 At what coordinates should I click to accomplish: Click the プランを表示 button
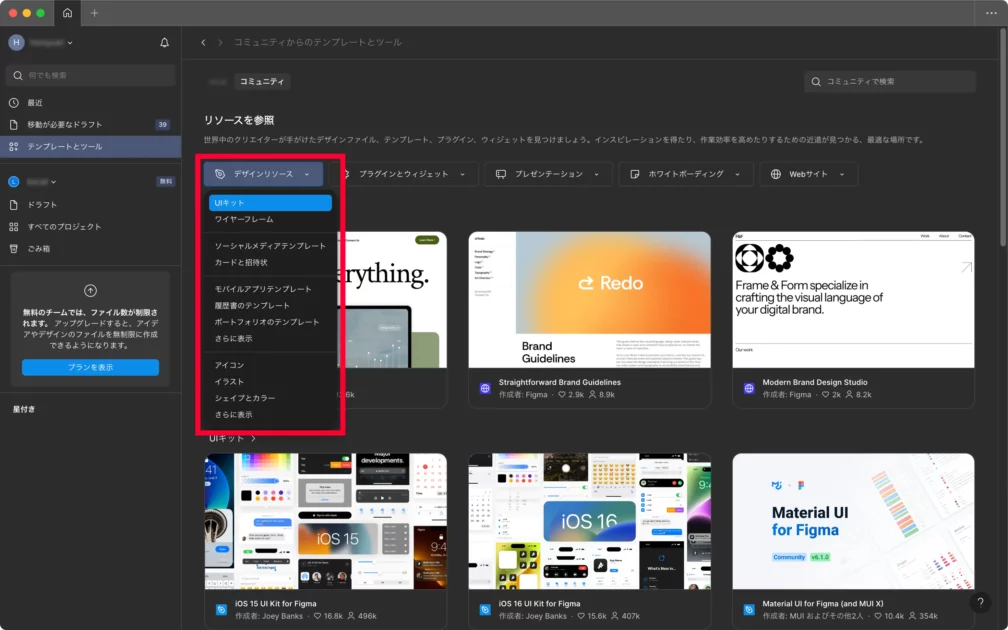click(90, 367)
